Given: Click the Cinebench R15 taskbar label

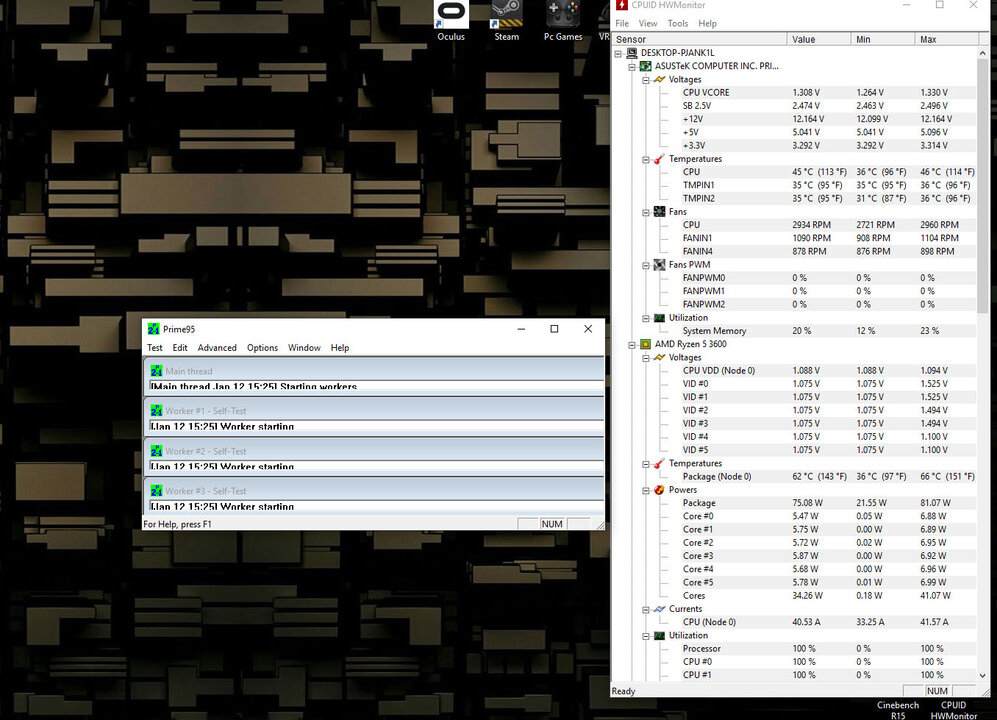Looking at the screenshot, I should [x=898, y=710].
